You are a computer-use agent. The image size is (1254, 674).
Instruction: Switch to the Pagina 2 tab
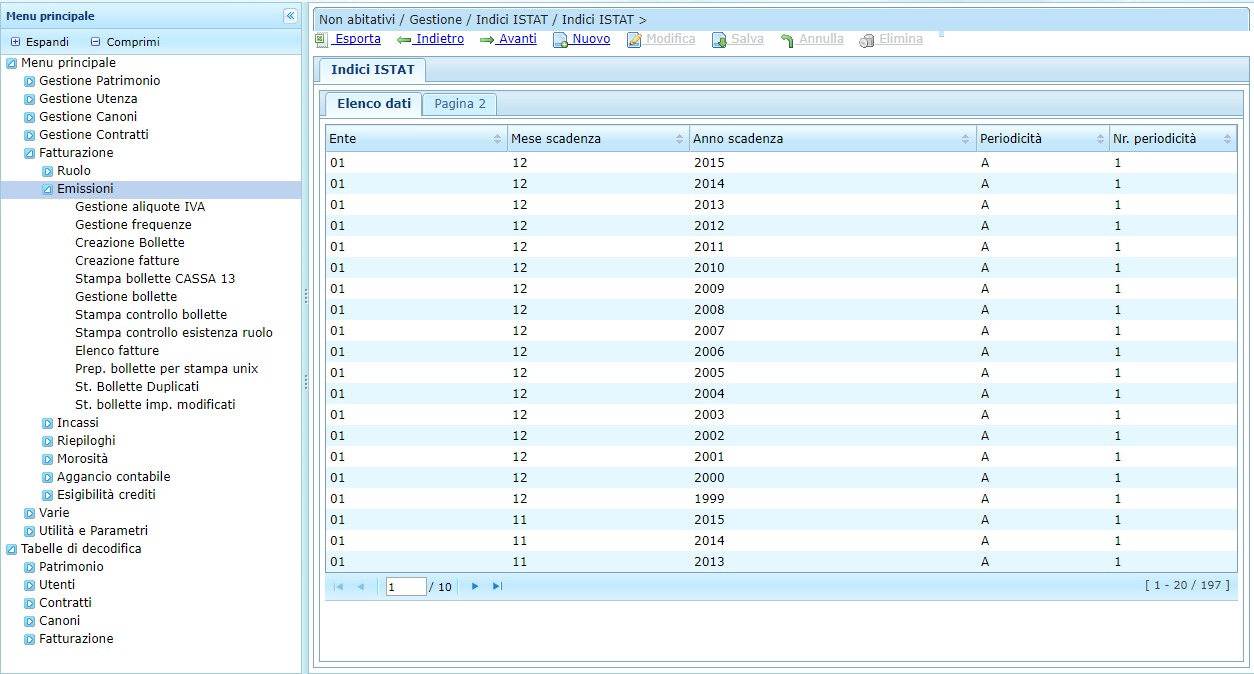point(459,104)
